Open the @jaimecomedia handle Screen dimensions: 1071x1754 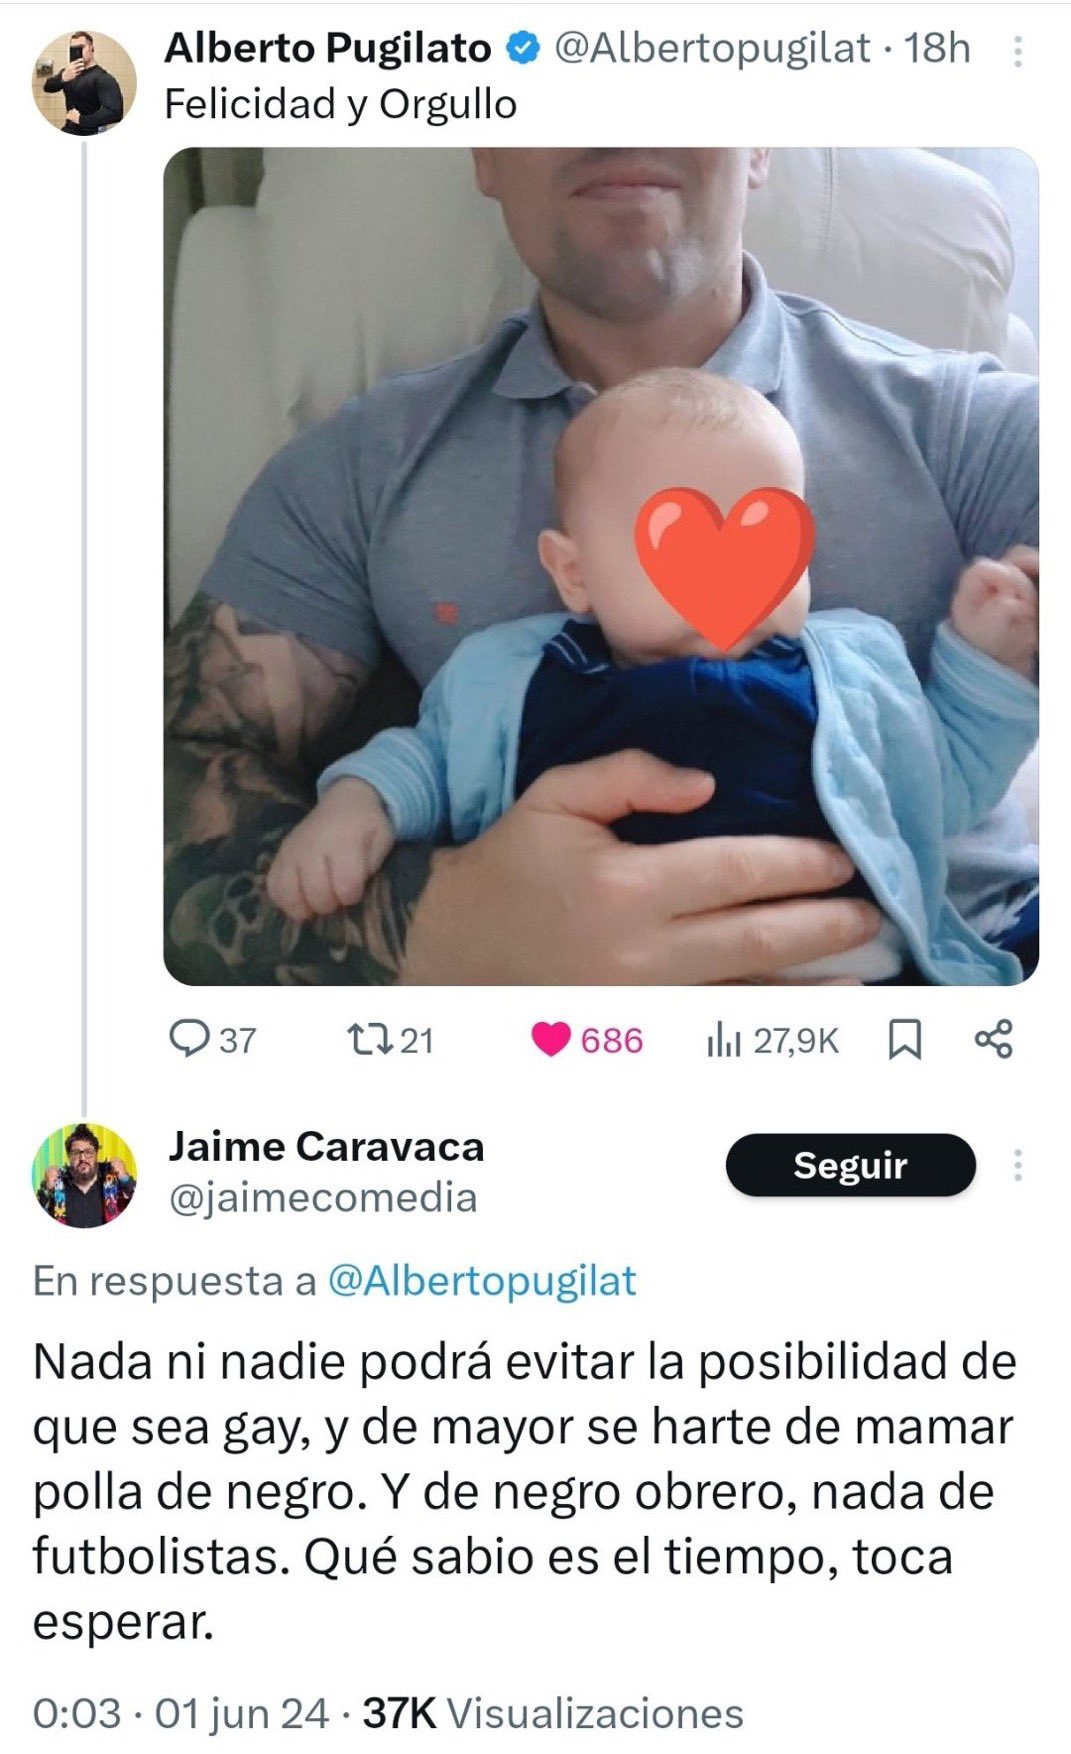pos(323,1197)
